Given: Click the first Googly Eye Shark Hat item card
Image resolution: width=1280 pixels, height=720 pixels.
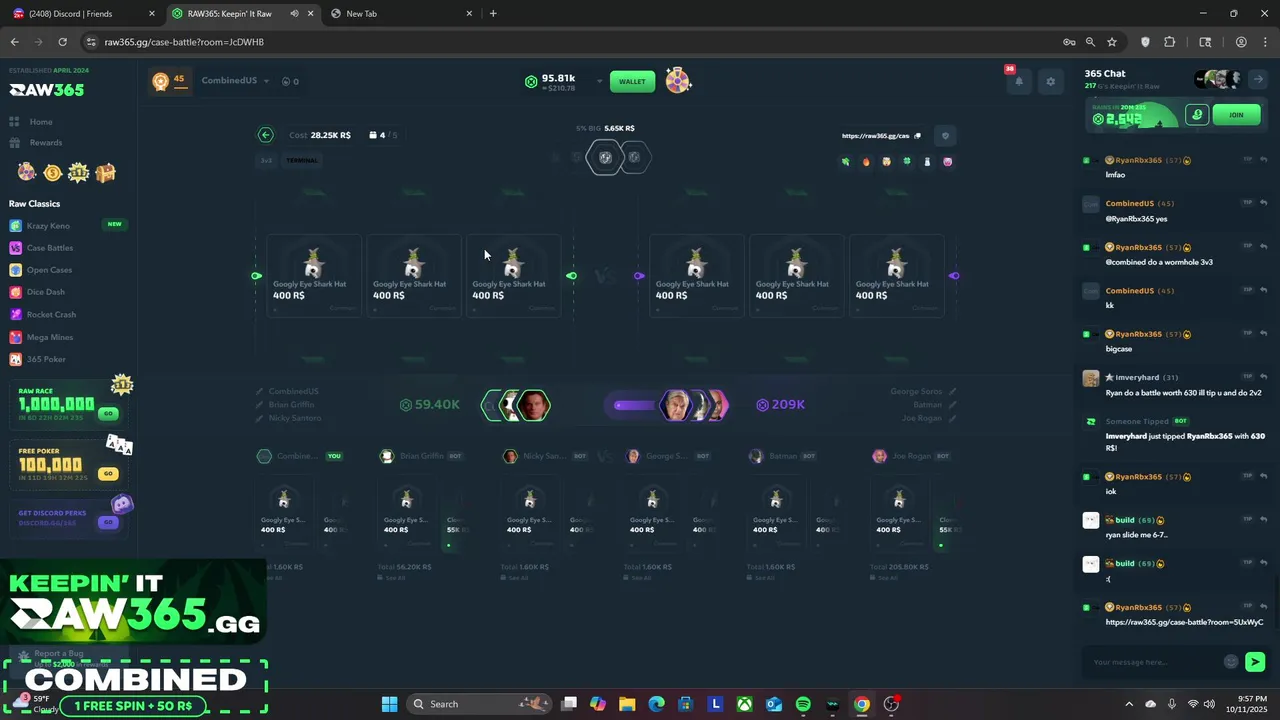Looking at the screenshot, I should 313,276.
